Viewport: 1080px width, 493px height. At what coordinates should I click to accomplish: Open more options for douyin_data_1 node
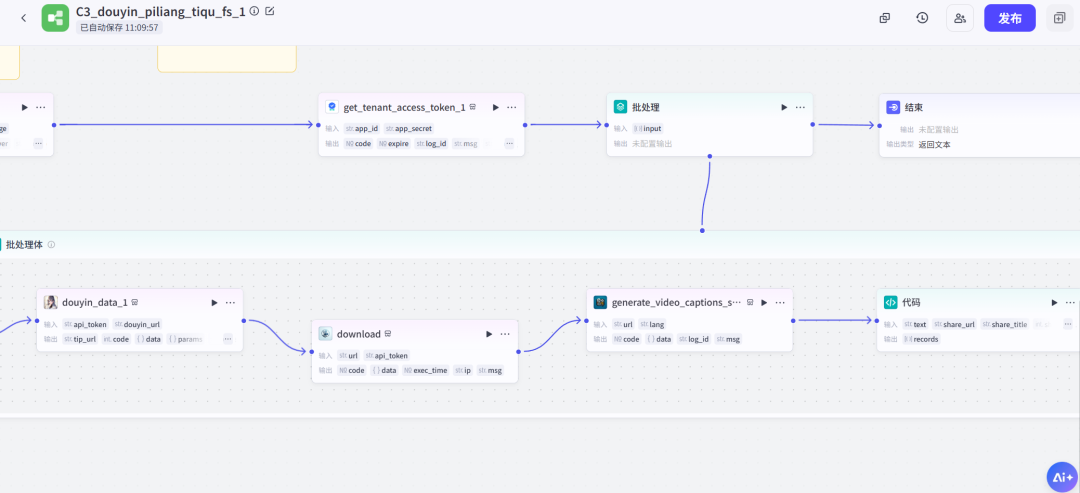(x=230, y=302)
